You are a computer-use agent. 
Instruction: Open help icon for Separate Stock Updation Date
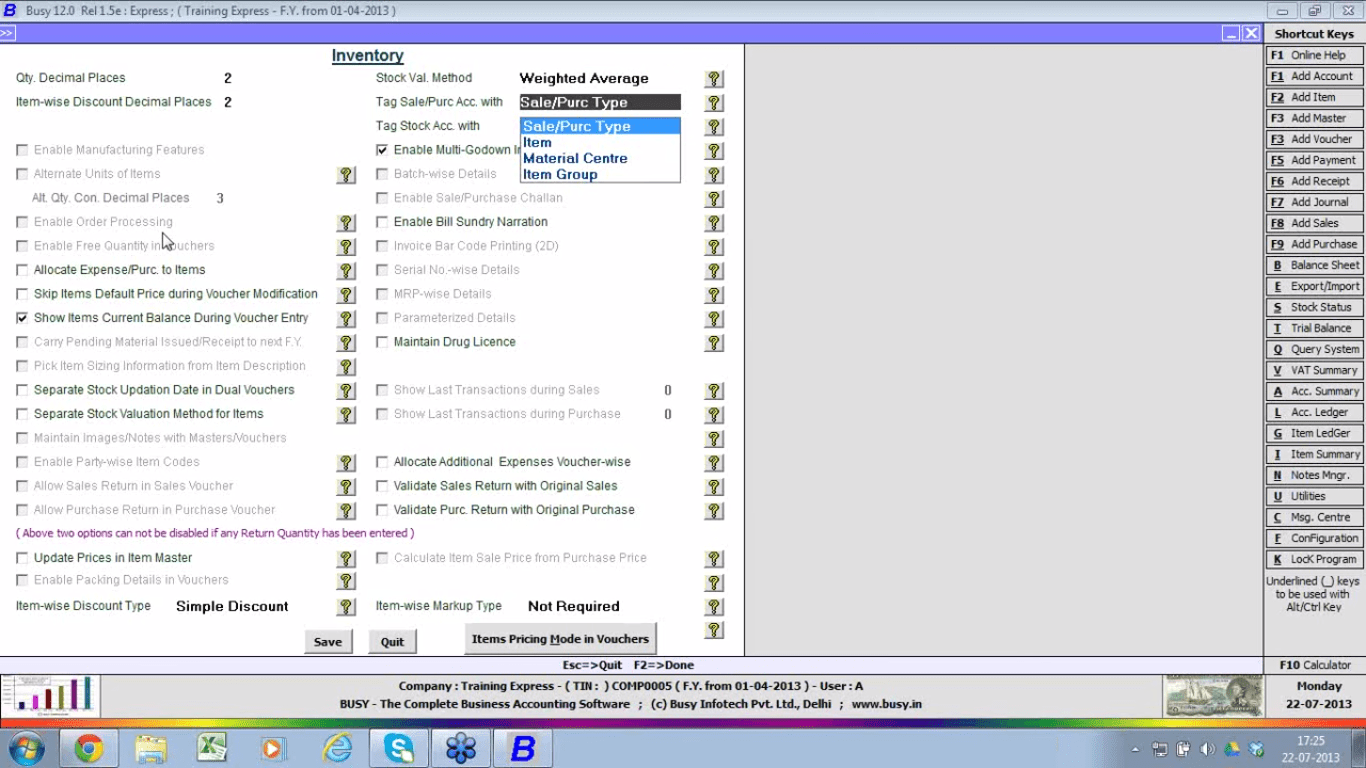(x=346, y=391)
